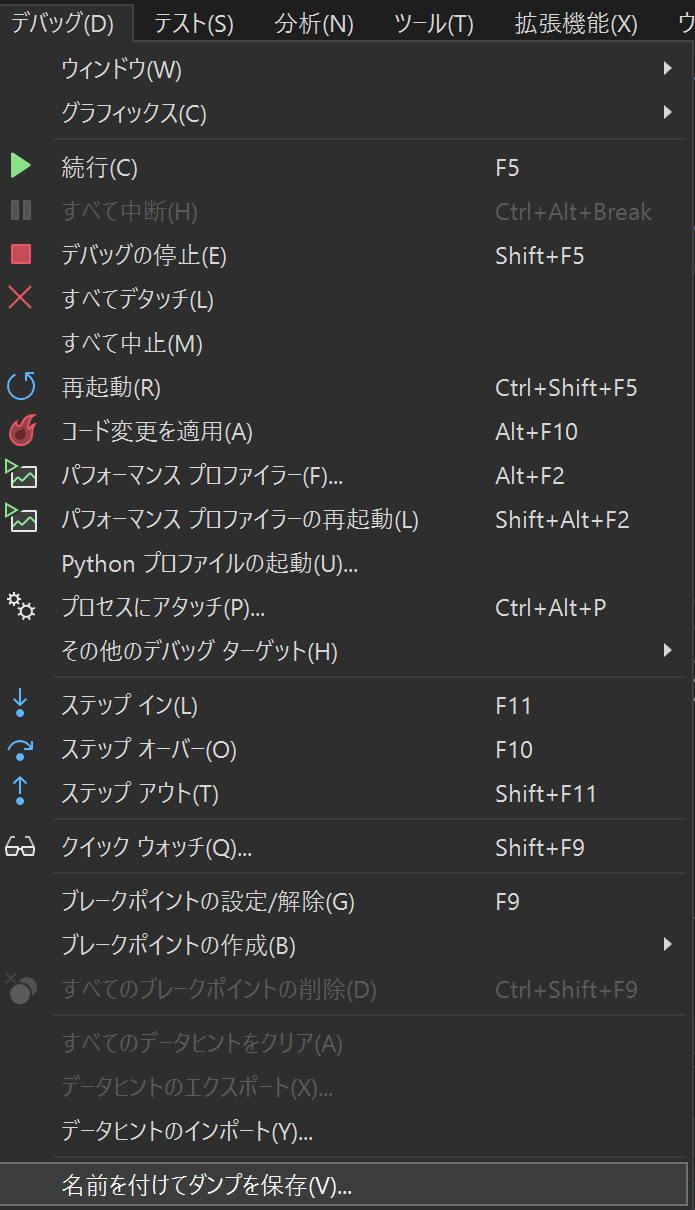Expand その他のデバッグ ターゲット(H) submenu arrow
The width and height of the screenshot is (695, 1210).
click(x=667, y=651)
